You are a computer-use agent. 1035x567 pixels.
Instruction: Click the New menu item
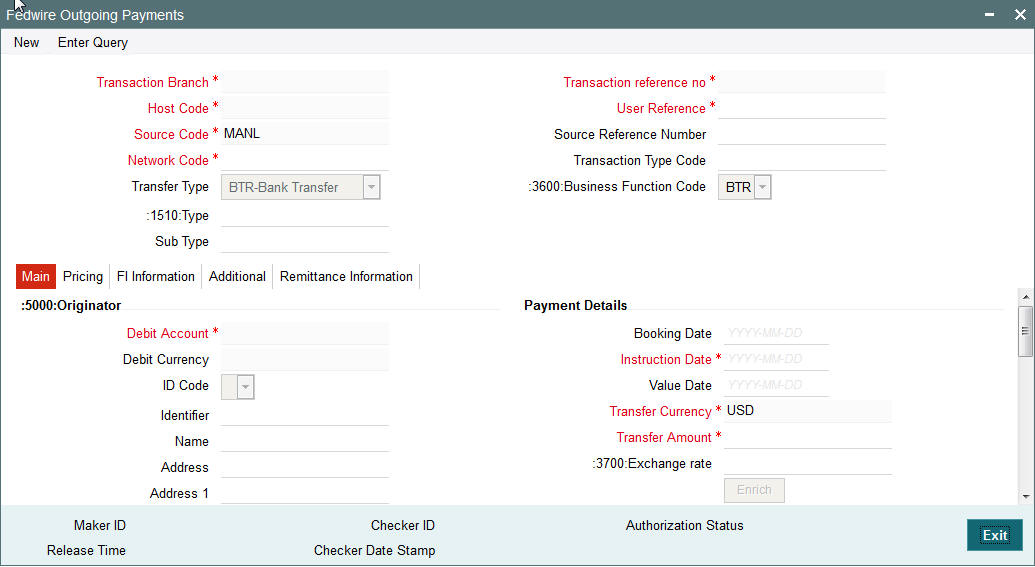(26, 42)
